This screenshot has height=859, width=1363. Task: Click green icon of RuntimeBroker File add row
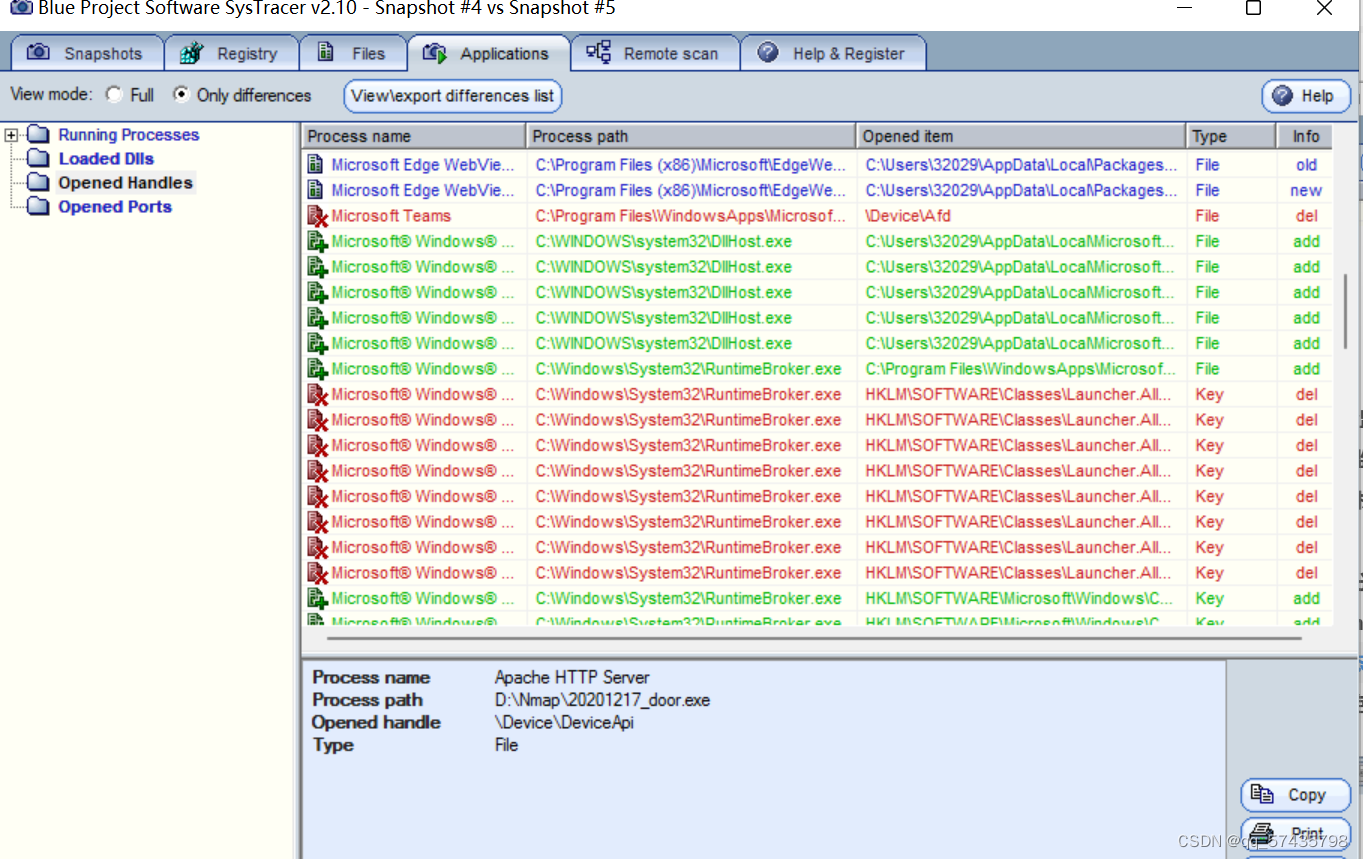(x=317, y=369)
